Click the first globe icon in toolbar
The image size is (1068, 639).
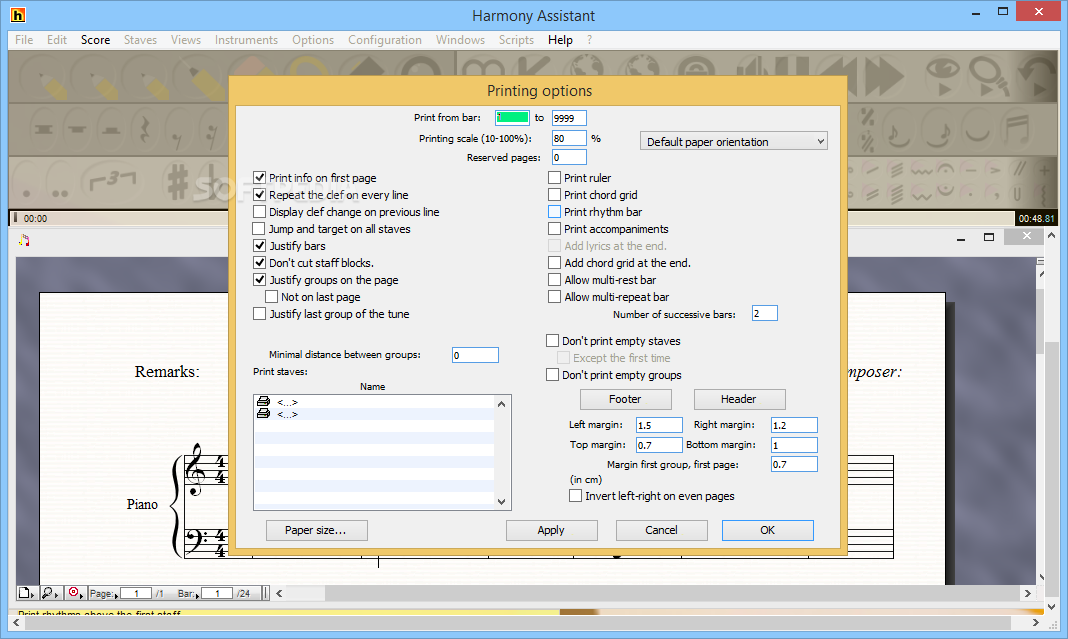click(x=587, y=68)
